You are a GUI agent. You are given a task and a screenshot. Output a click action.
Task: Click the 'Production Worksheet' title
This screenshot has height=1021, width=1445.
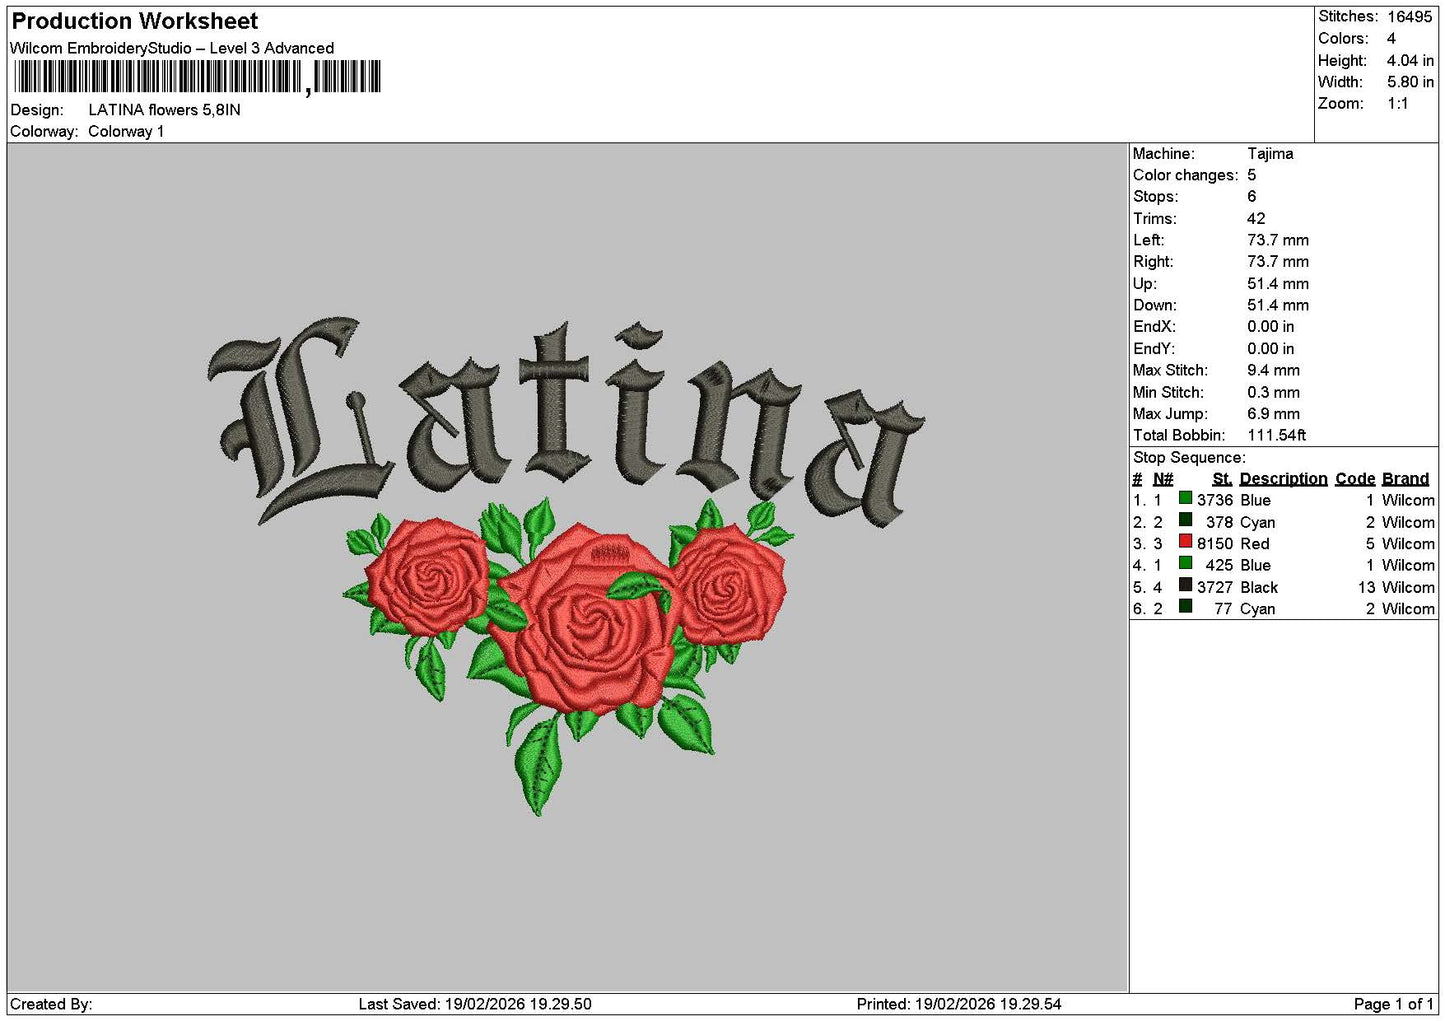[134, 21]
